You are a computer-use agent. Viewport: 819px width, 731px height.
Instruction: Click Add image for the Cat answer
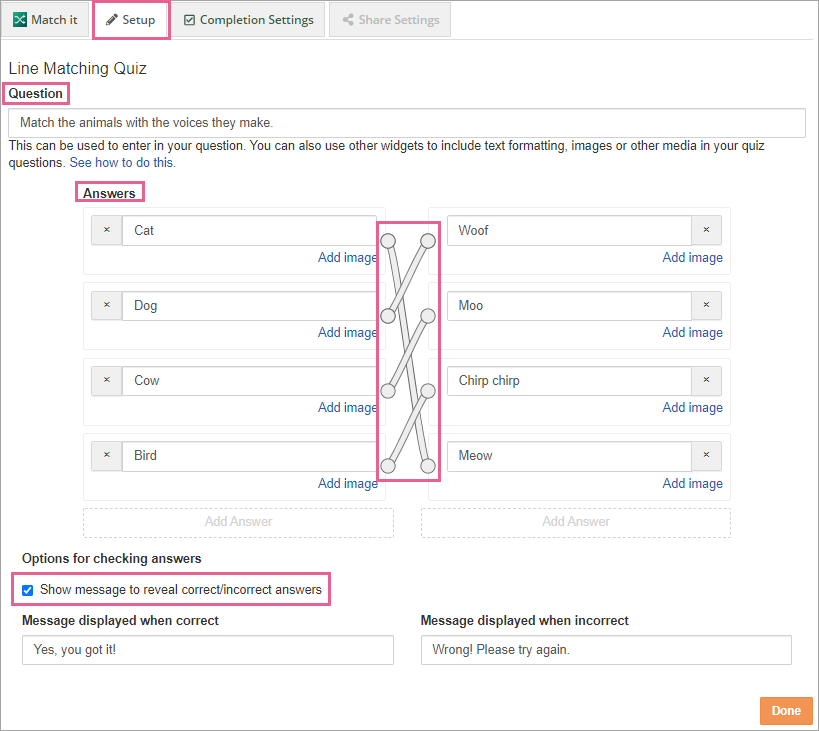pos(347,257)
